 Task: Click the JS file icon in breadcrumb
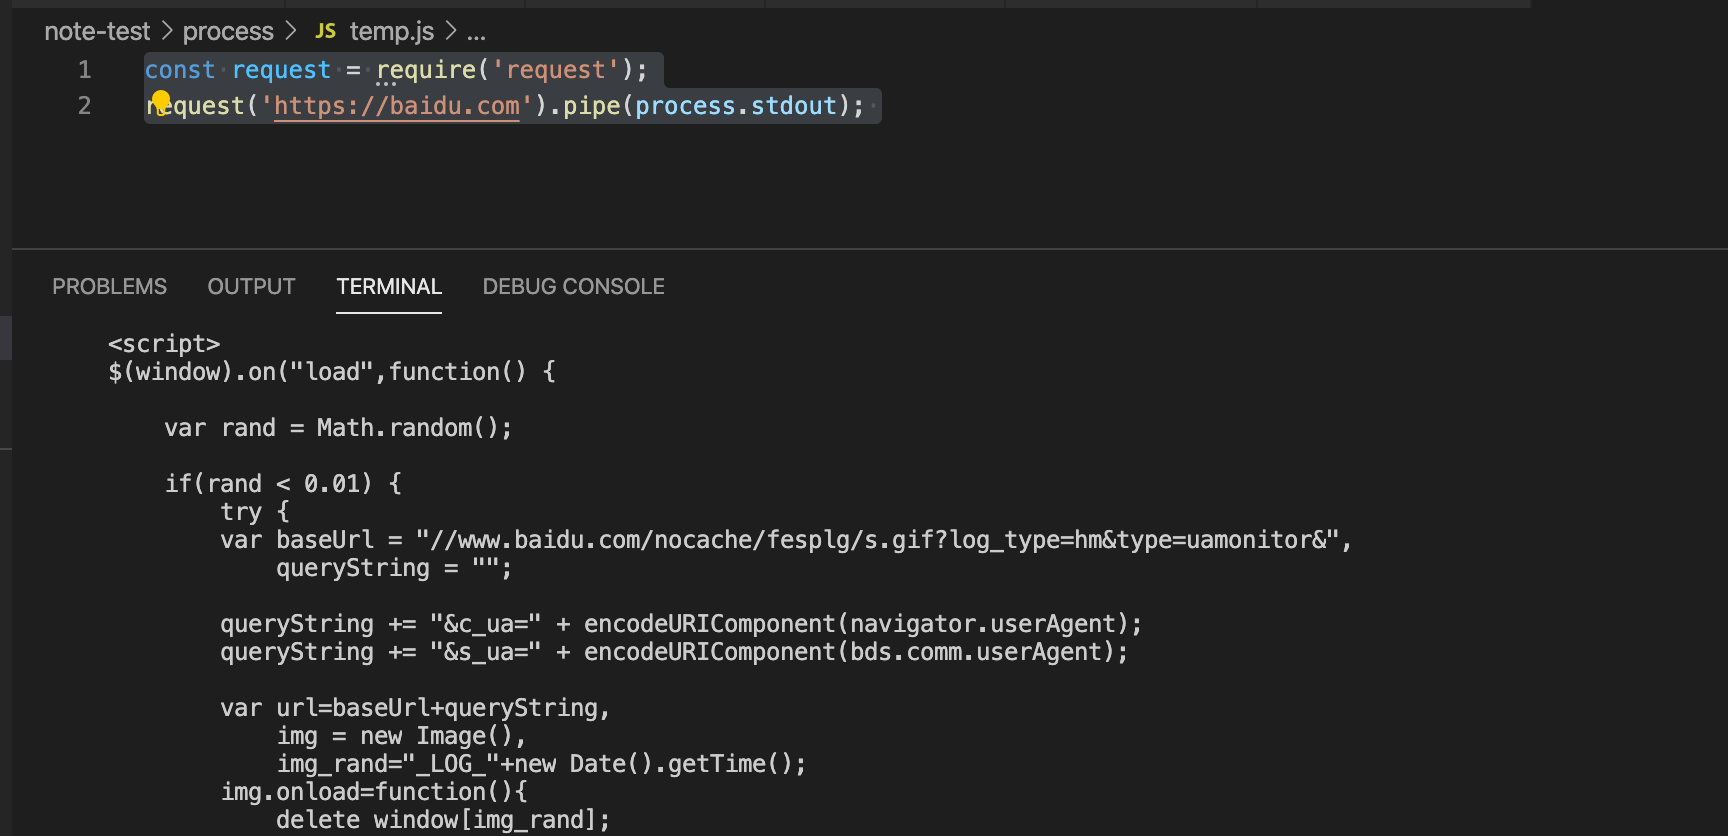point(326,31)
